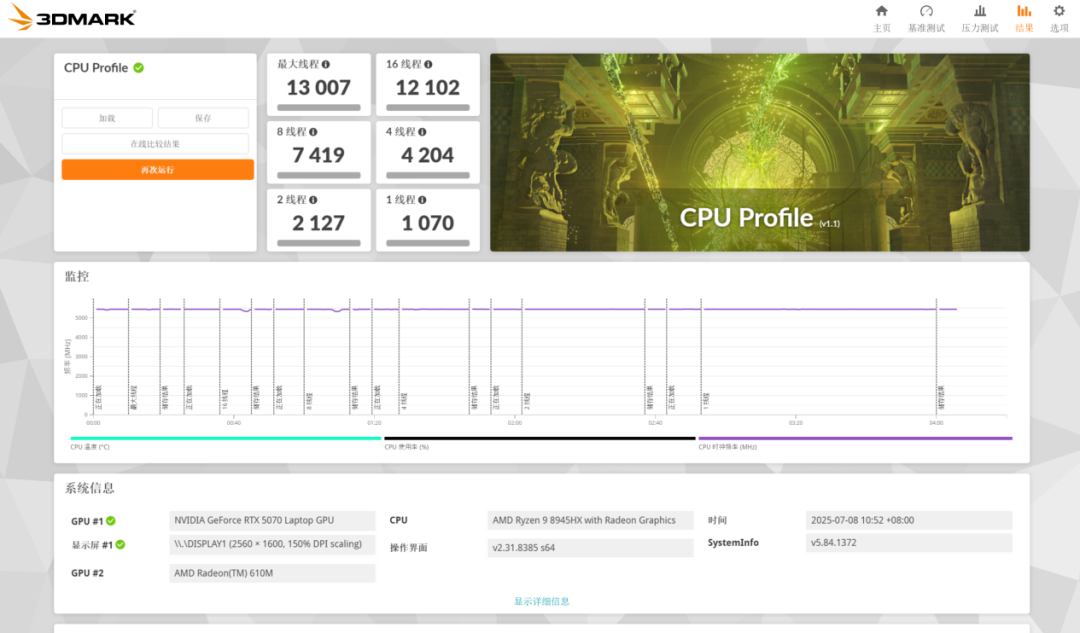1080x633 pixels.
Task: Open the 基准测试 benchmarks section
Action: tap(926, 19)
